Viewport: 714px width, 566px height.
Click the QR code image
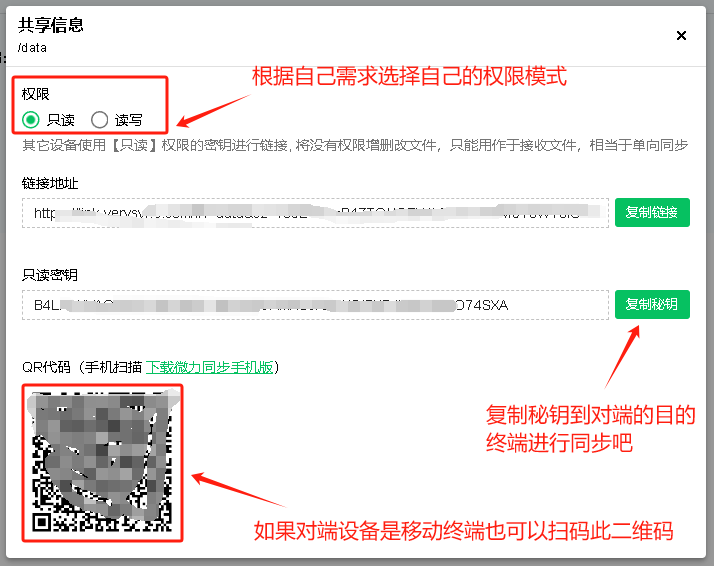(103, 462)
